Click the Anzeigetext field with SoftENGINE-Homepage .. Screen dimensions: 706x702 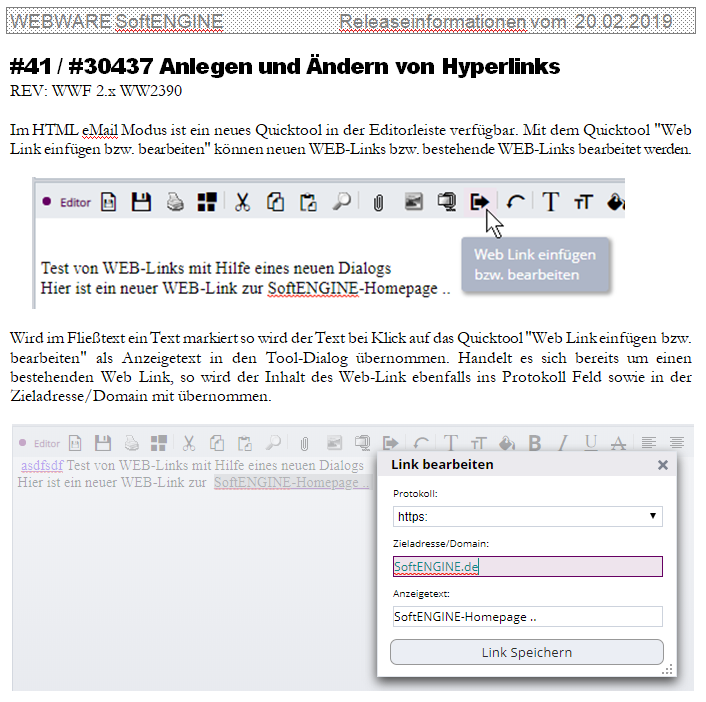point(527,616)
